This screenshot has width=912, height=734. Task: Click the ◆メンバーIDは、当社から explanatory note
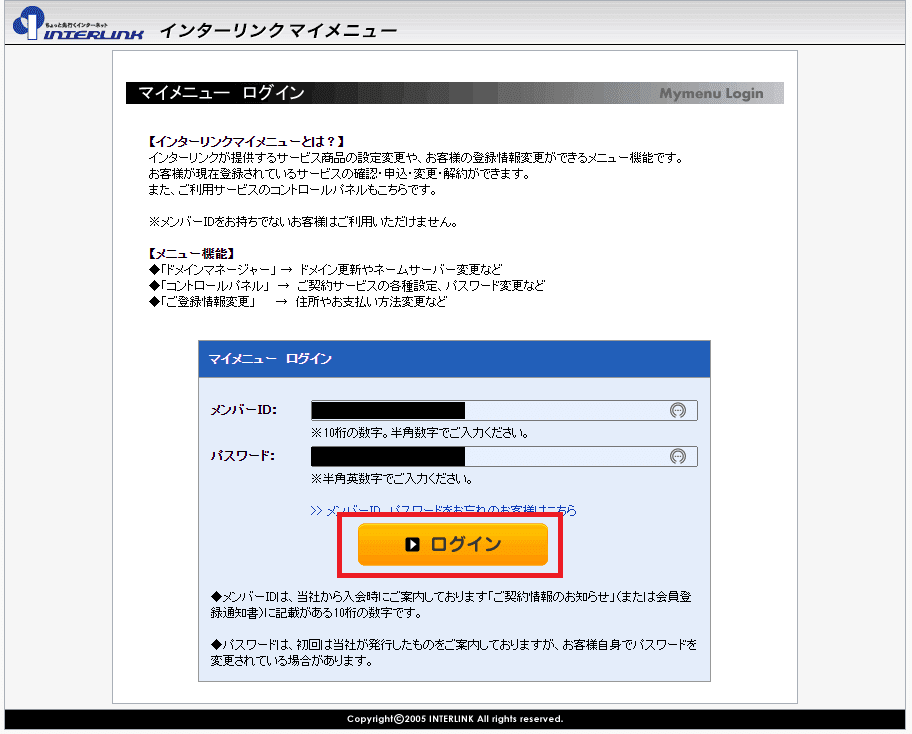pos(451,605)
